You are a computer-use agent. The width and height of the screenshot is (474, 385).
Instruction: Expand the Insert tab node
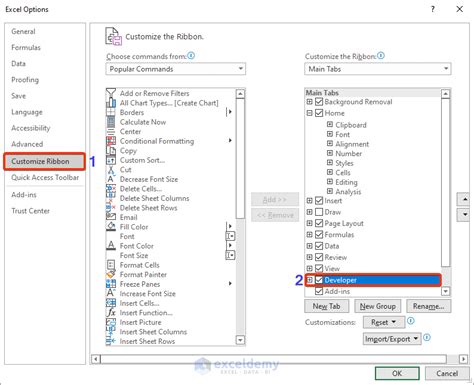tap(309, 201)
